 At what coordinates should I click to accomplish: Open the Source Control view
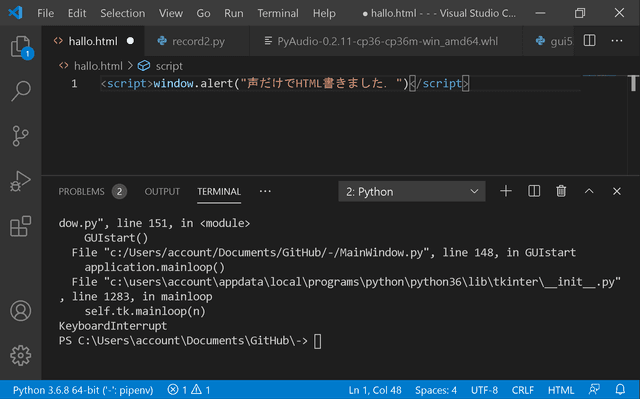pos(20,136)
